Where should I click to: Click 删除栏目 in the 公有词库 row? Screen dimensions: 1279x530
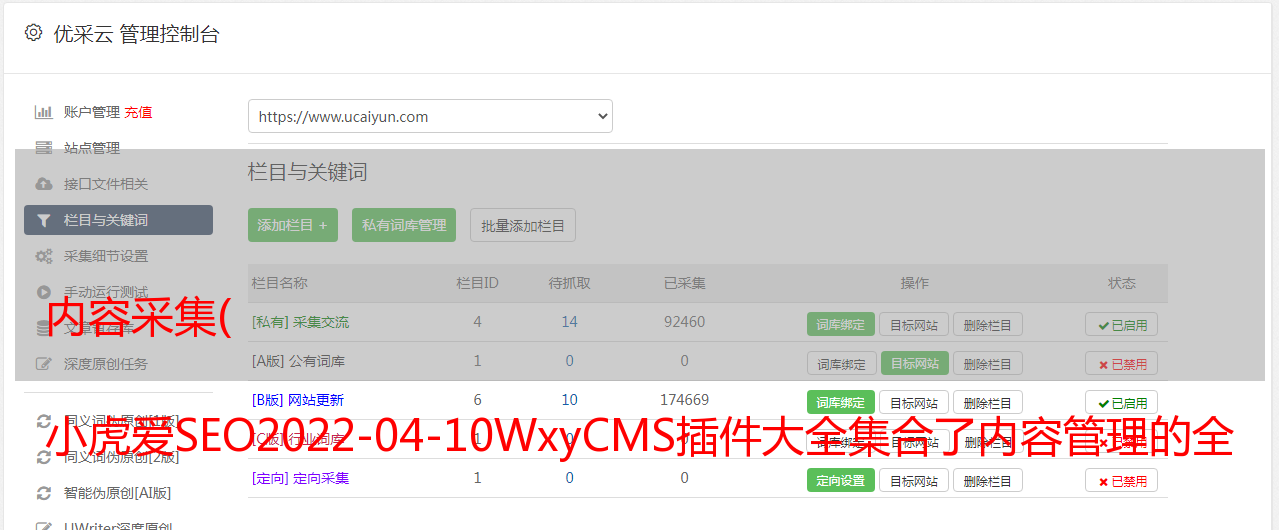pyautogui.click(x=988, y=363)
